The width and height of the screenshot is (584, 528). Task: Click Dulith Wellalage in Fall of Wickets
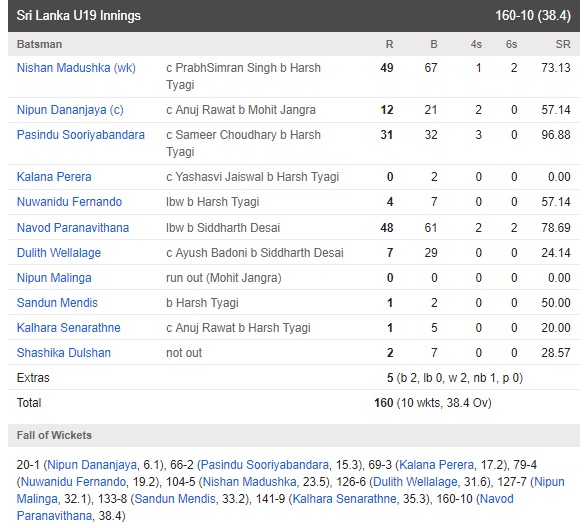tap(415, 482)
